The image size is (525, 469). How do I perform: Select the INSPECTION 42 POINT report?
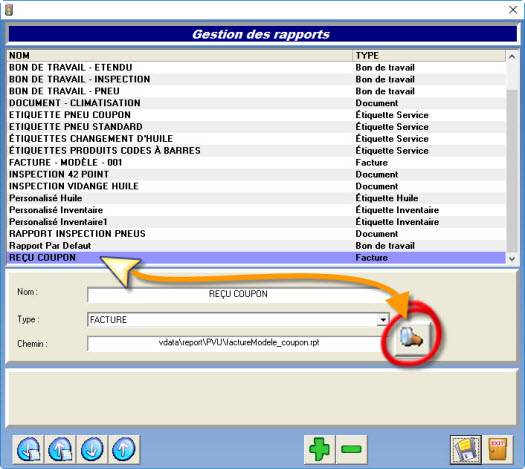click(x=256, y=174)
